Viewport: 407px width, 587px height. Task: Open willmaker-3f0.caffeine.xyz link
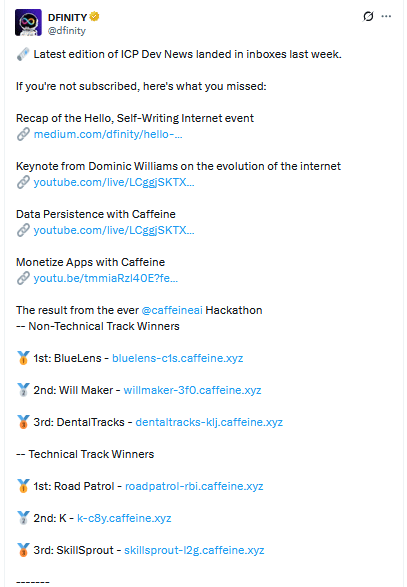[192, 390]
